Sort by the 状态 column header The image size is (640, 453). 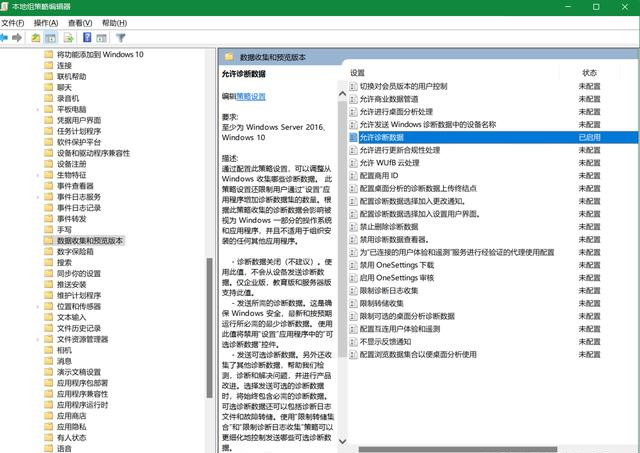click(x=589, y=73)
